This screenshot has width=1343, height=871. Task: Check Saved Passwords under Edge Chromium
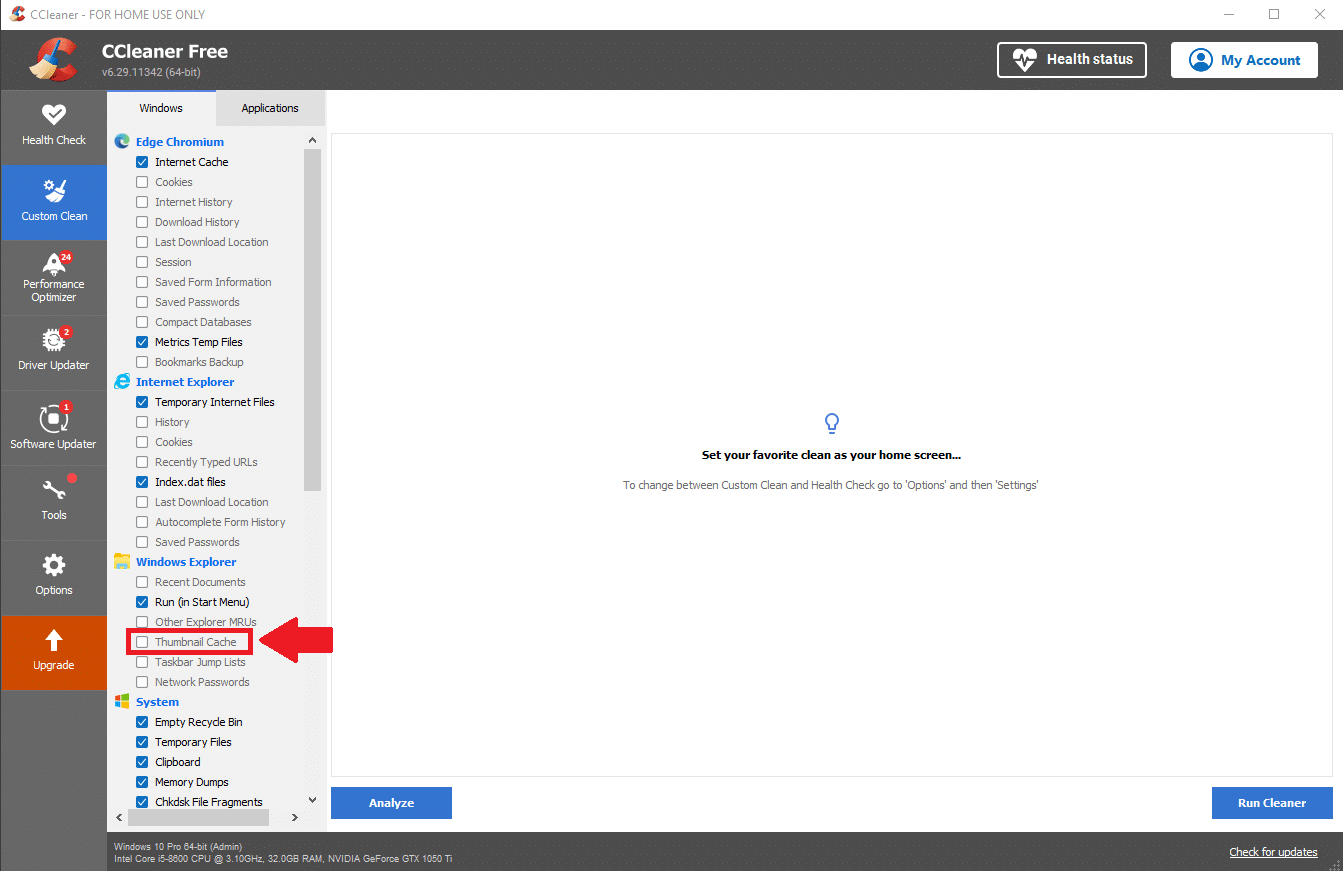142,302
